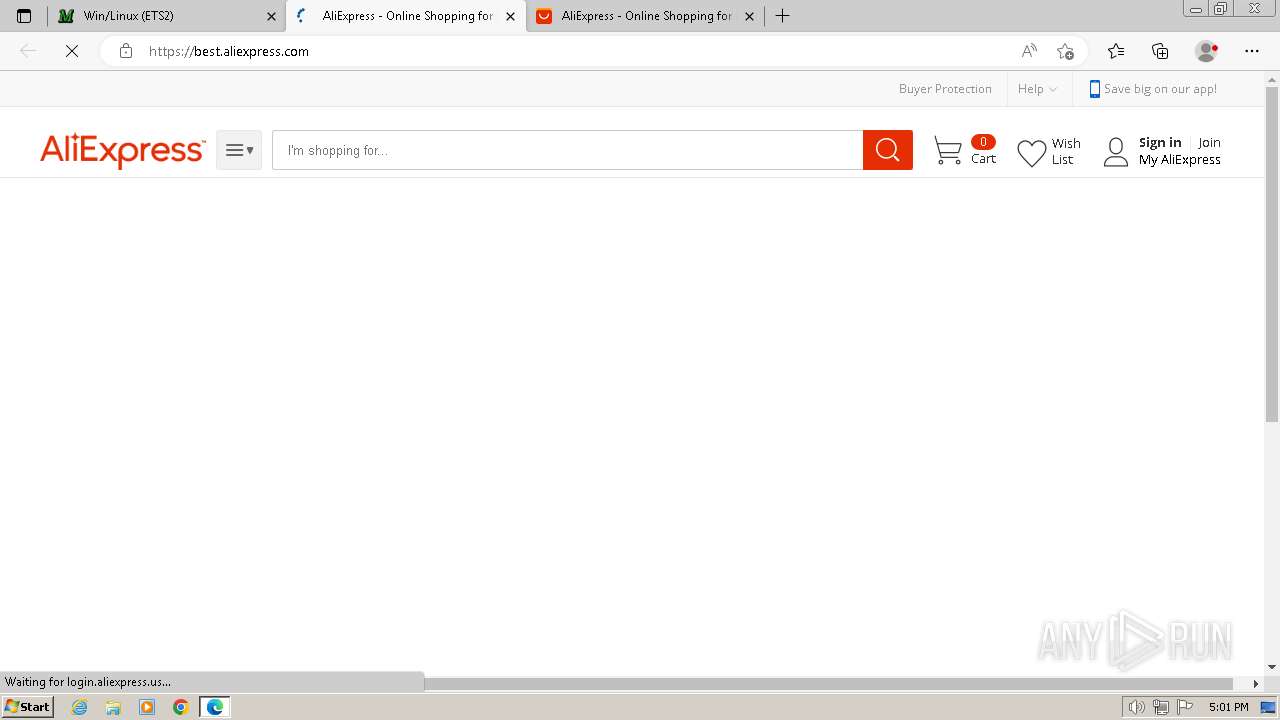The image size is (1280, 720).
Task: Close the third AliExpress tab
Action: [749, 16]
